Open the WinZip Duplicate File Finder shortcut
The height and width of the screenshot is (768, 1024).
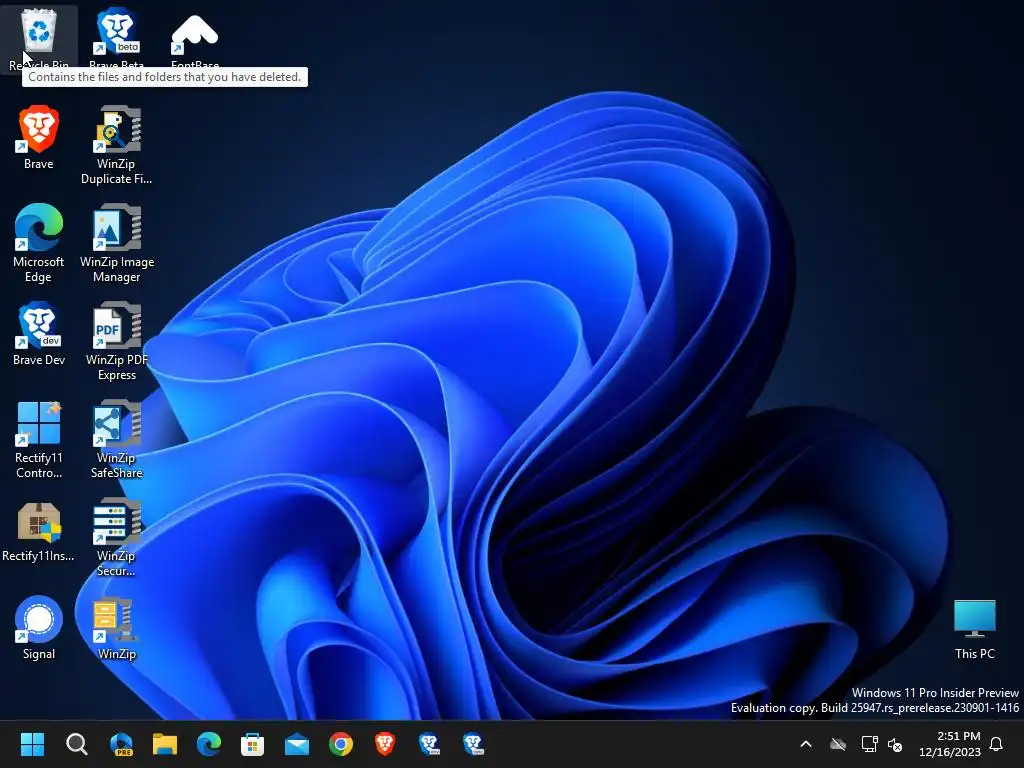[117, 145]
